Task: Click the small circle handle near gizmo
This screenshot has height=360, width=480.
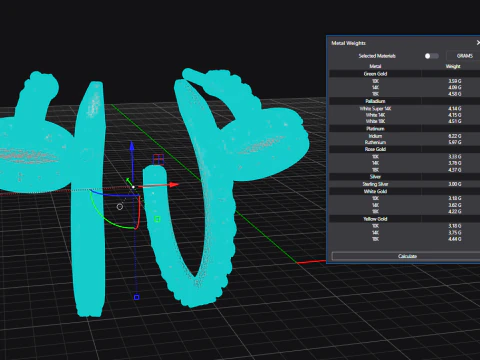Action: [x=120, y=207]
